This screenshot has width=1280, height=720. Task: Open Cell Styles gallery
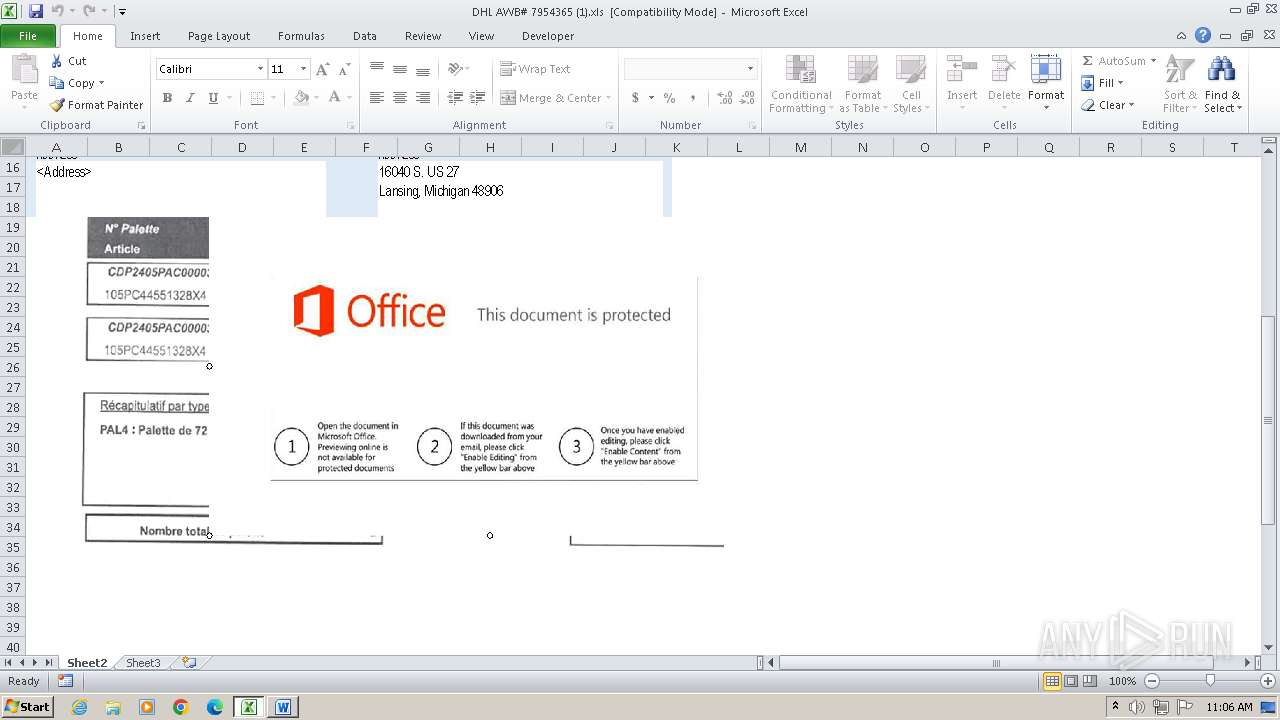pyautogui.click(x=910, y=84)
